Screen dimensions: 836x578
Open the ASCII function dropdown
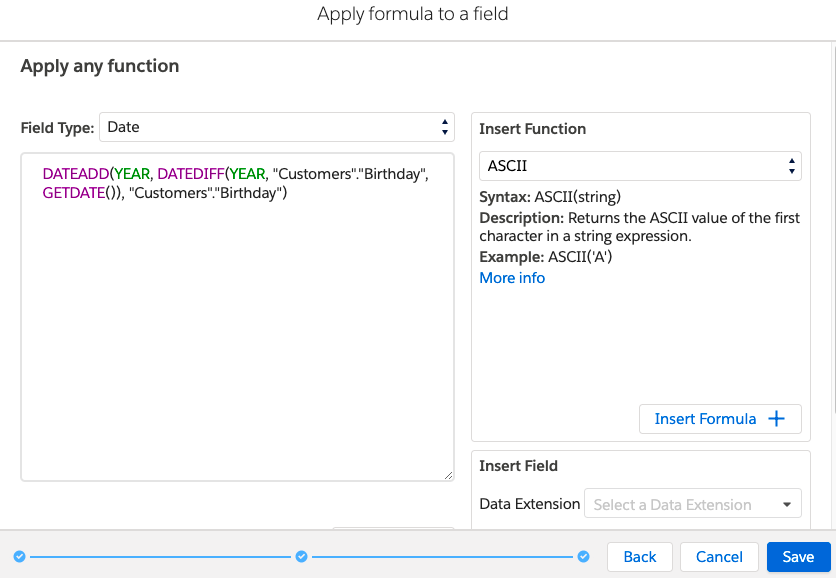(x=640, y=166)
